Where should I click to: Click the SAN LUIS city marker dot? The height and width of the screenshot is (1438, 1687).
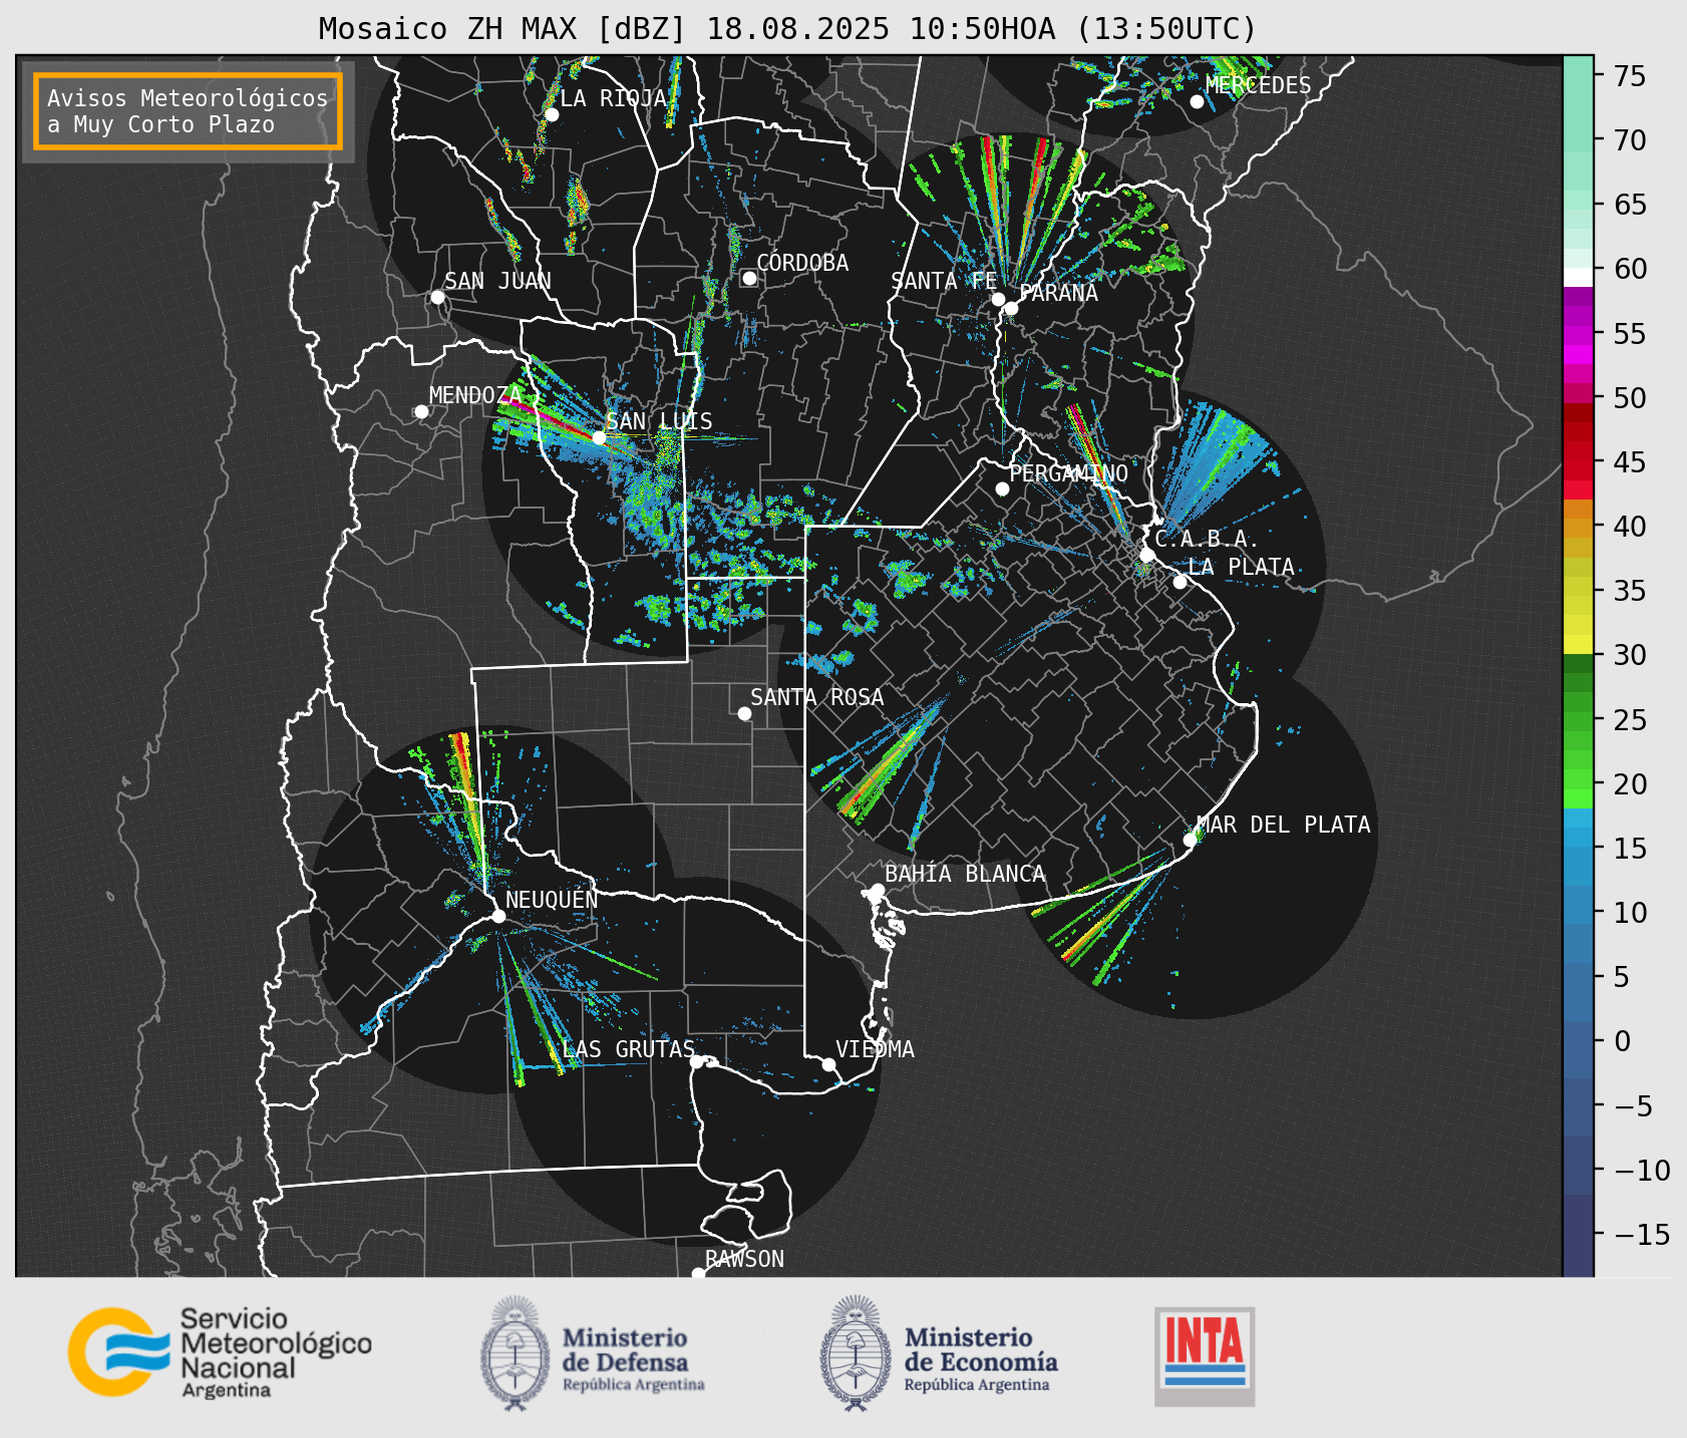coord(599,438)
